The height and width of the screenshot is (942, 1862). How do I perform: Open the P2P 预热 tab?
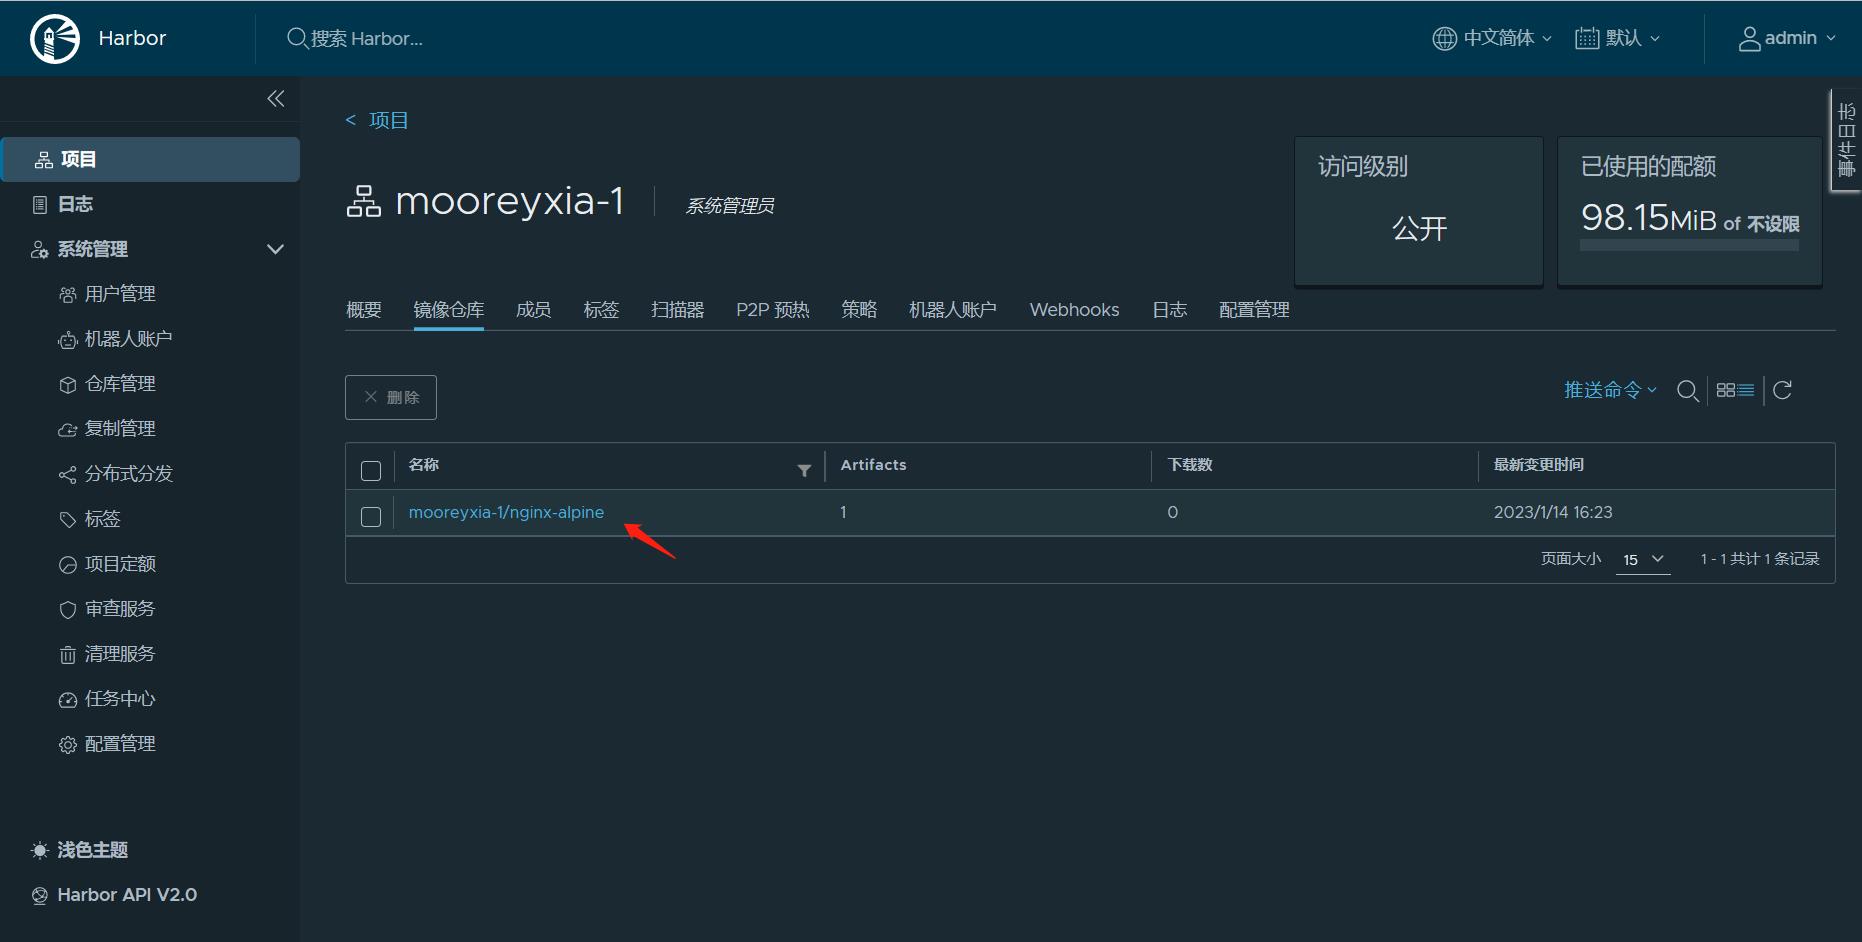(x=773, y=310)
